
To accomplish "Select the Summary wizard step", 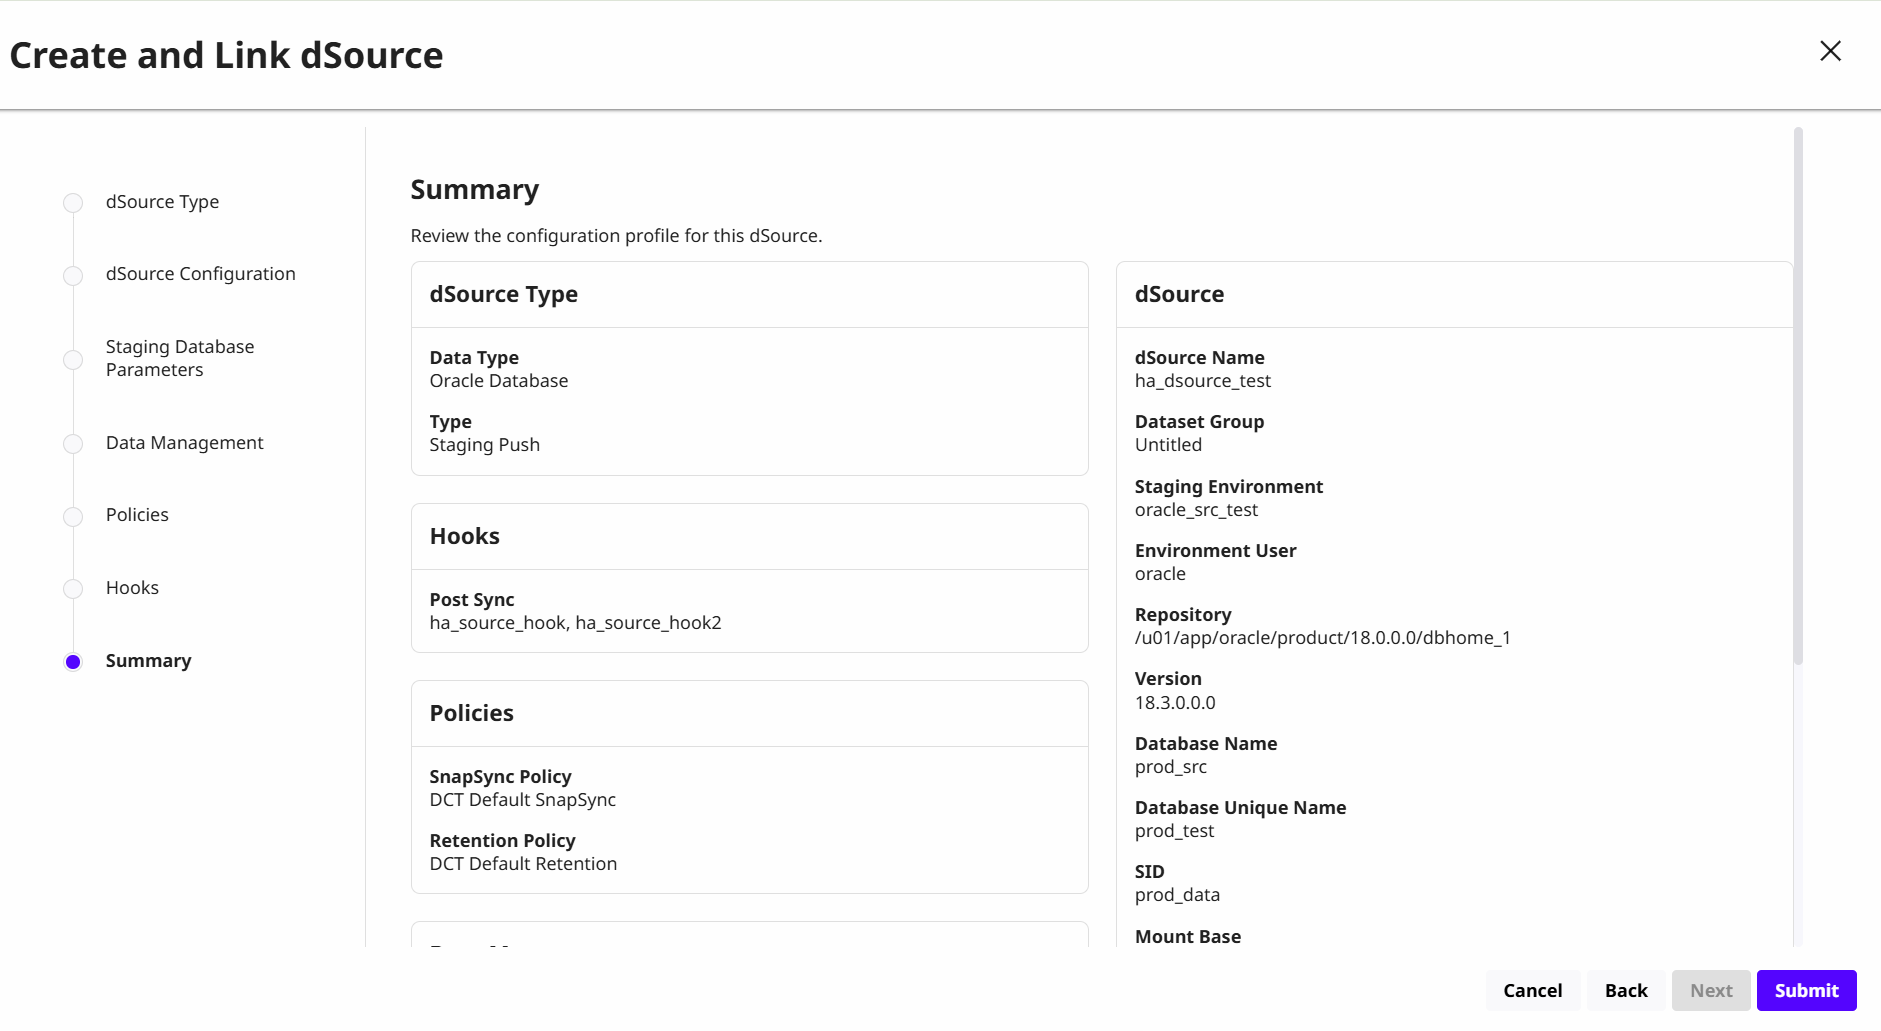I will (148, 661).
